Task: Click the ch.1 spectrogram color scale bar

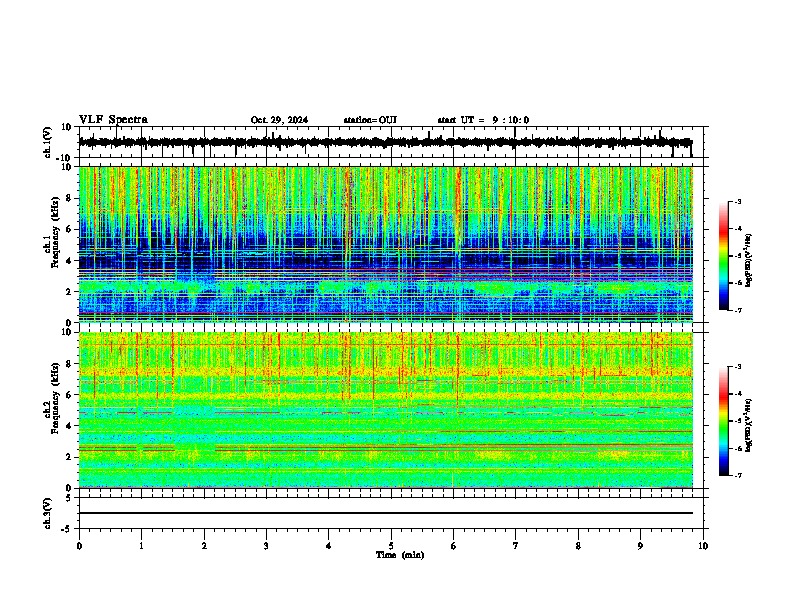Action: coord(723,256)
